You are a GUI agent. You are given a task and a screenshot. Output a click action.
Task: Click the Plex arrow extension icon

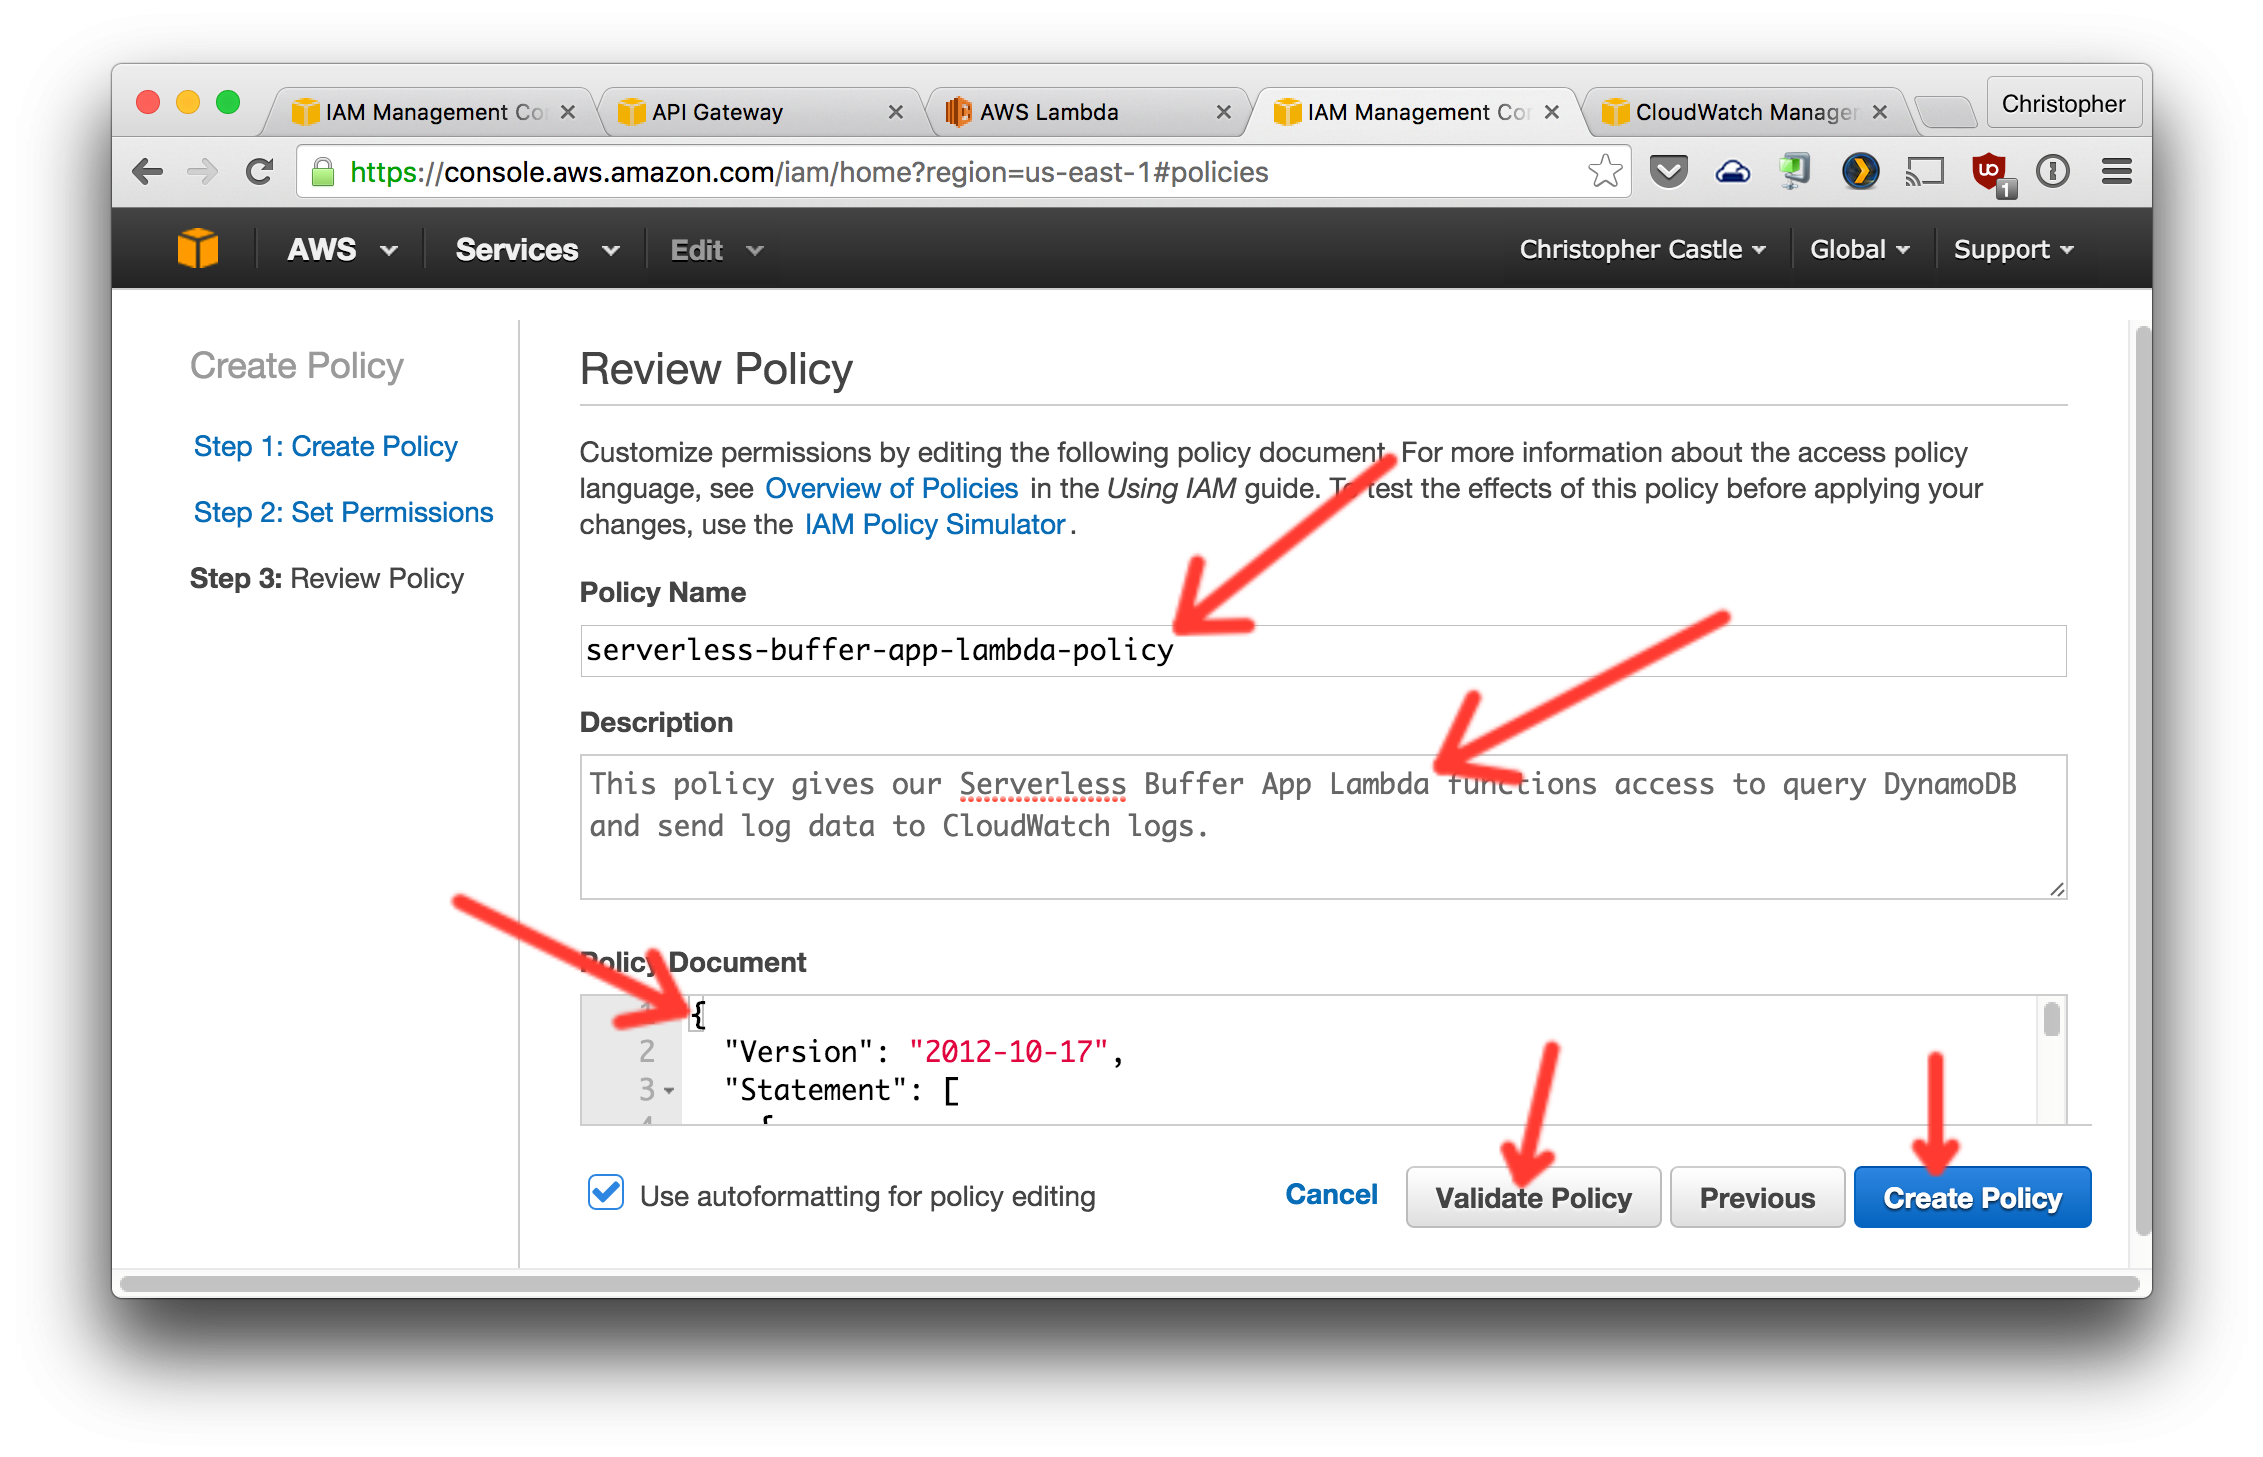click(x=1860, y=172)
